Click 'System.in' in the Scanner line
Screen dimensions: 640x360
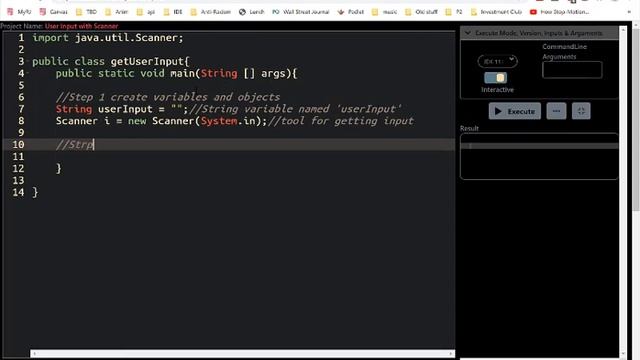pos(228,121)
